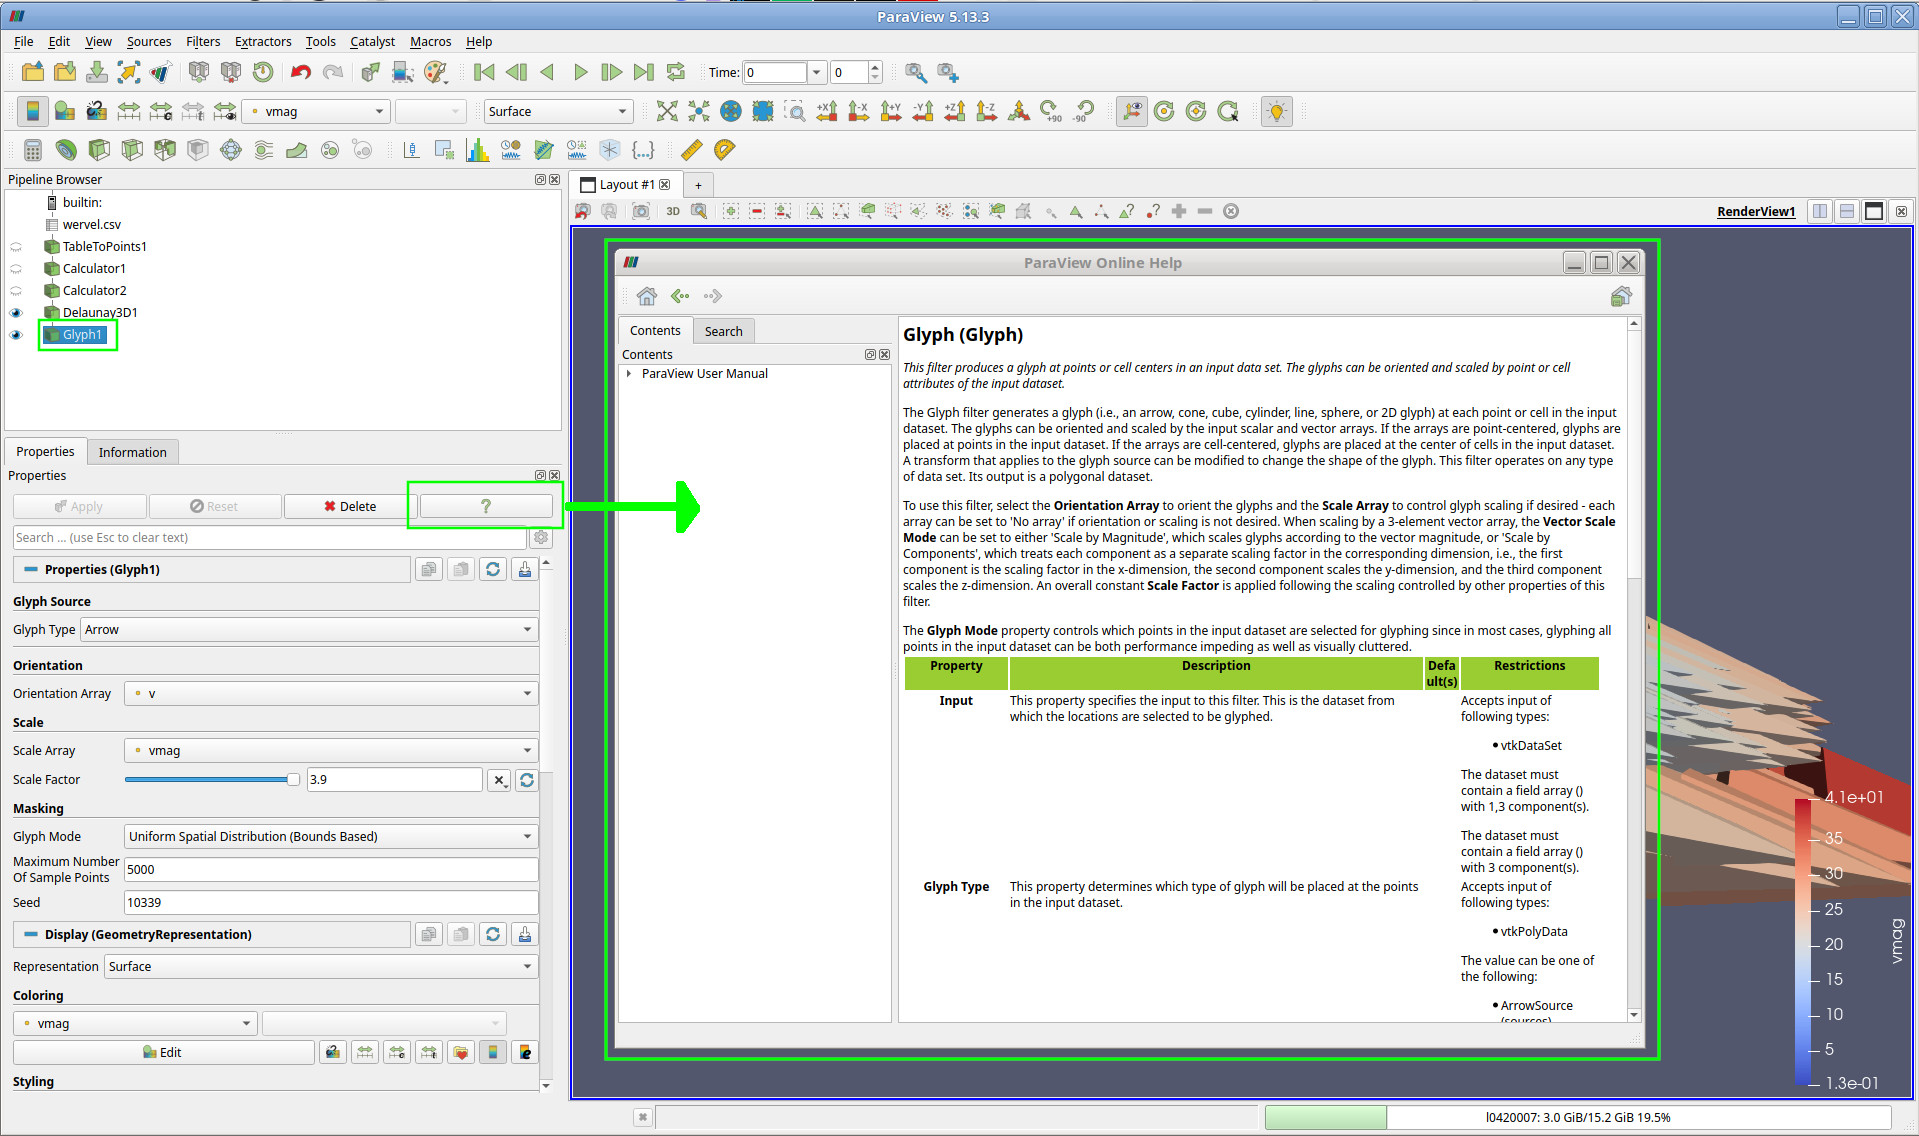Viewport: 1919px width, 1136px height.
Task: Open the Macros menu
Action: click(431, 41)
